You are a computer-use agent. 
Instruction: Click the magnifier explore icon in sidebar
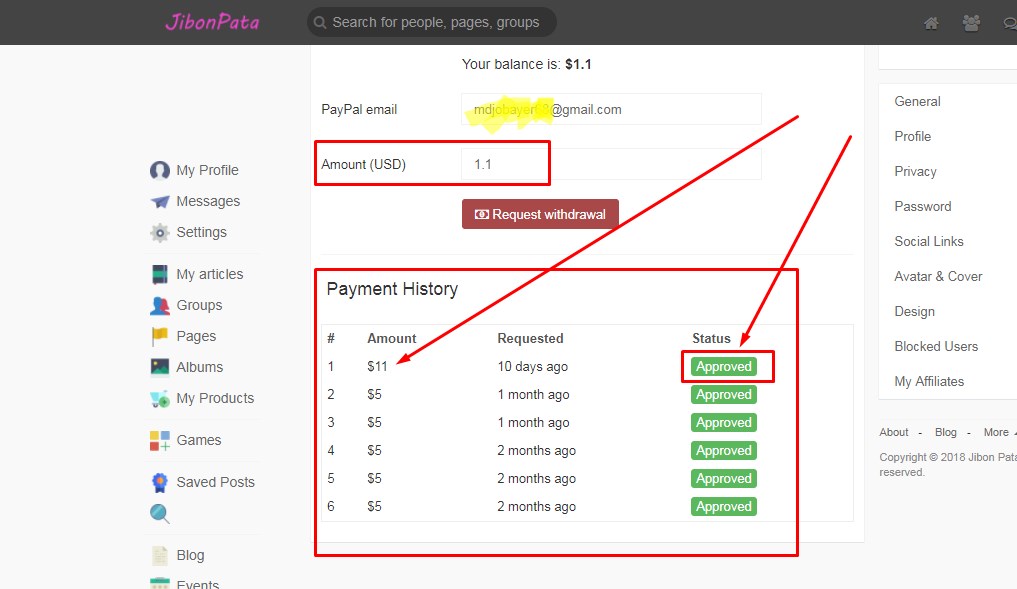[x=160, y=514]
